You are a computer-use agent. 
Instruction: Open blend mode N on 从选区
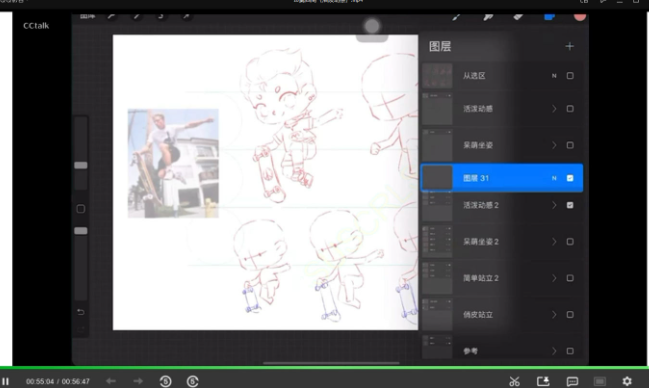(554, 76)
